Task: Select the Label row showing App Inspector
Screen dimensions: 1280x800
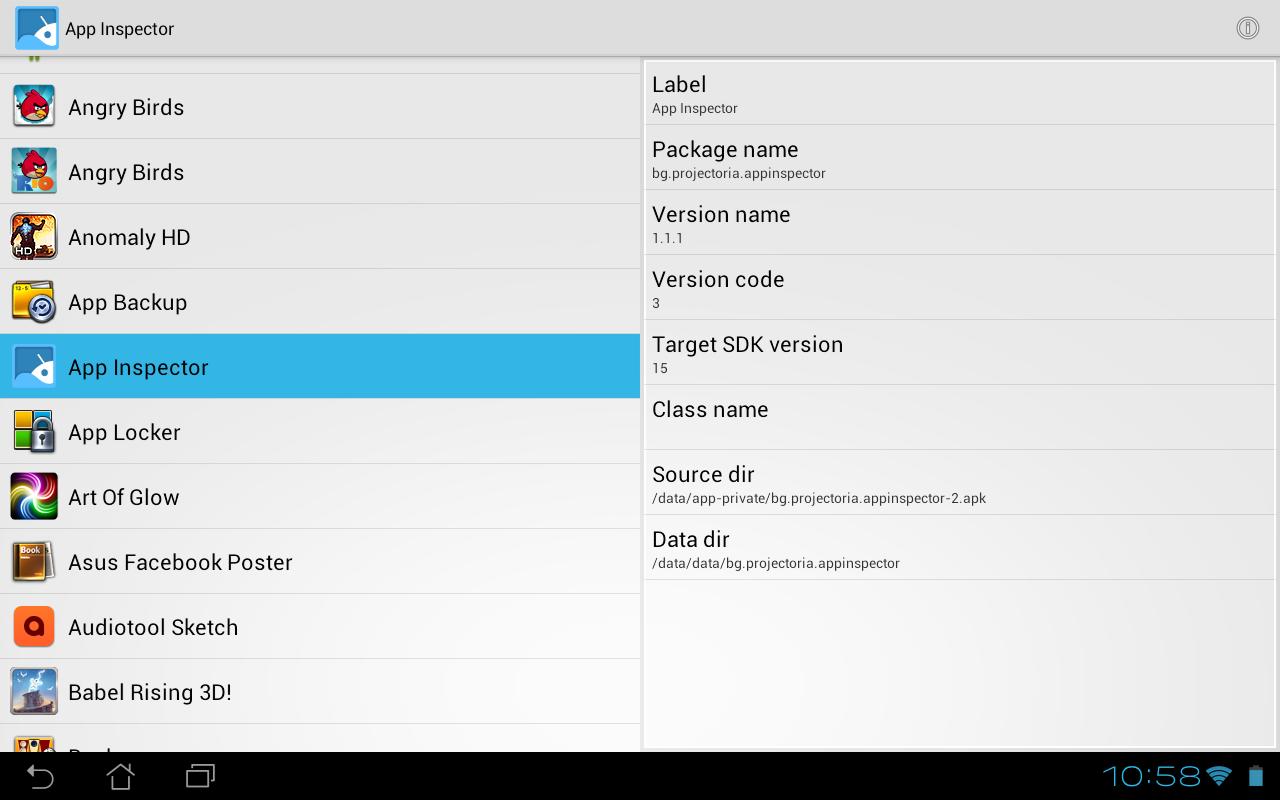Action: click(x=960, y=93)
